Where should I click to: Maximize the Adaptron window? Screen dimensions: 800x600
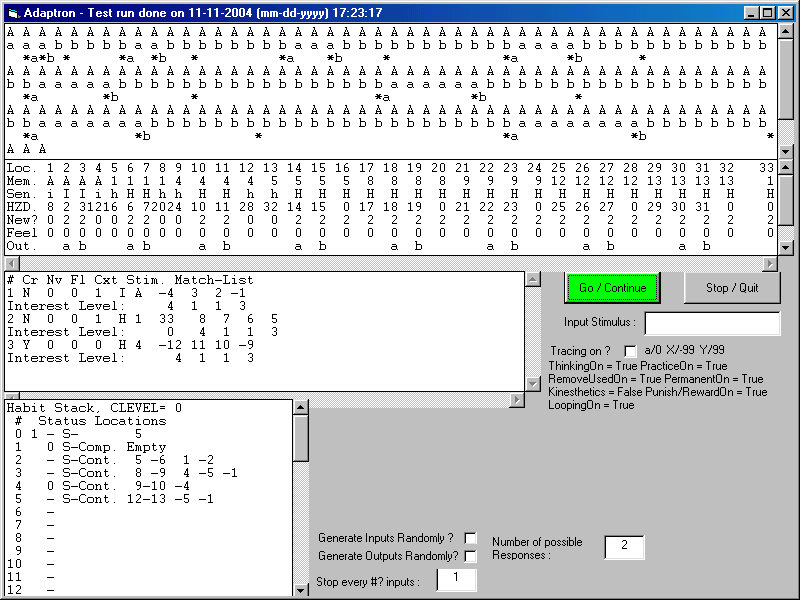pyautogui.click(x=767, y=13)
